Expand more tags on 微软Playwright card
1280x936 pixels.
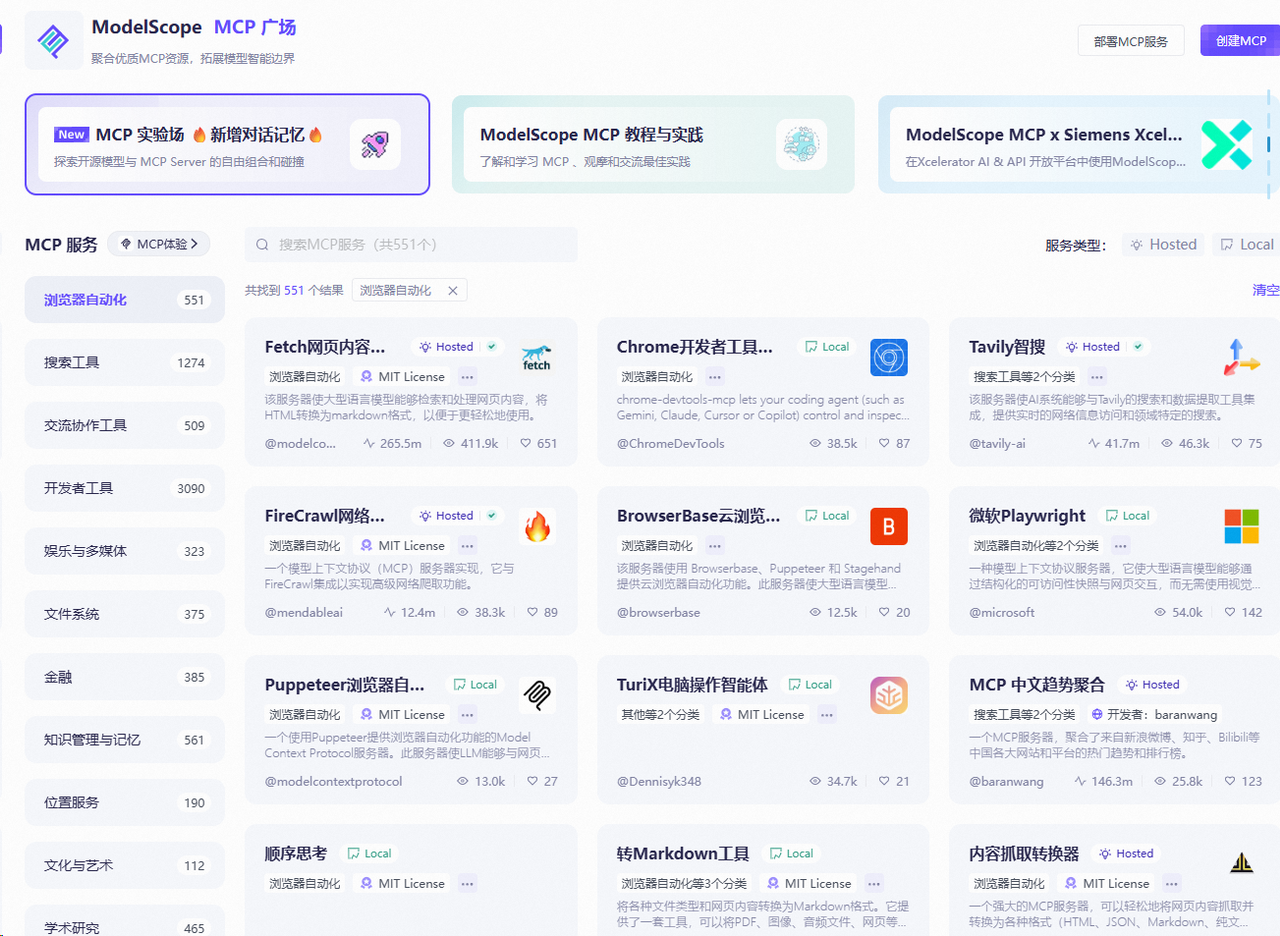1121,546
